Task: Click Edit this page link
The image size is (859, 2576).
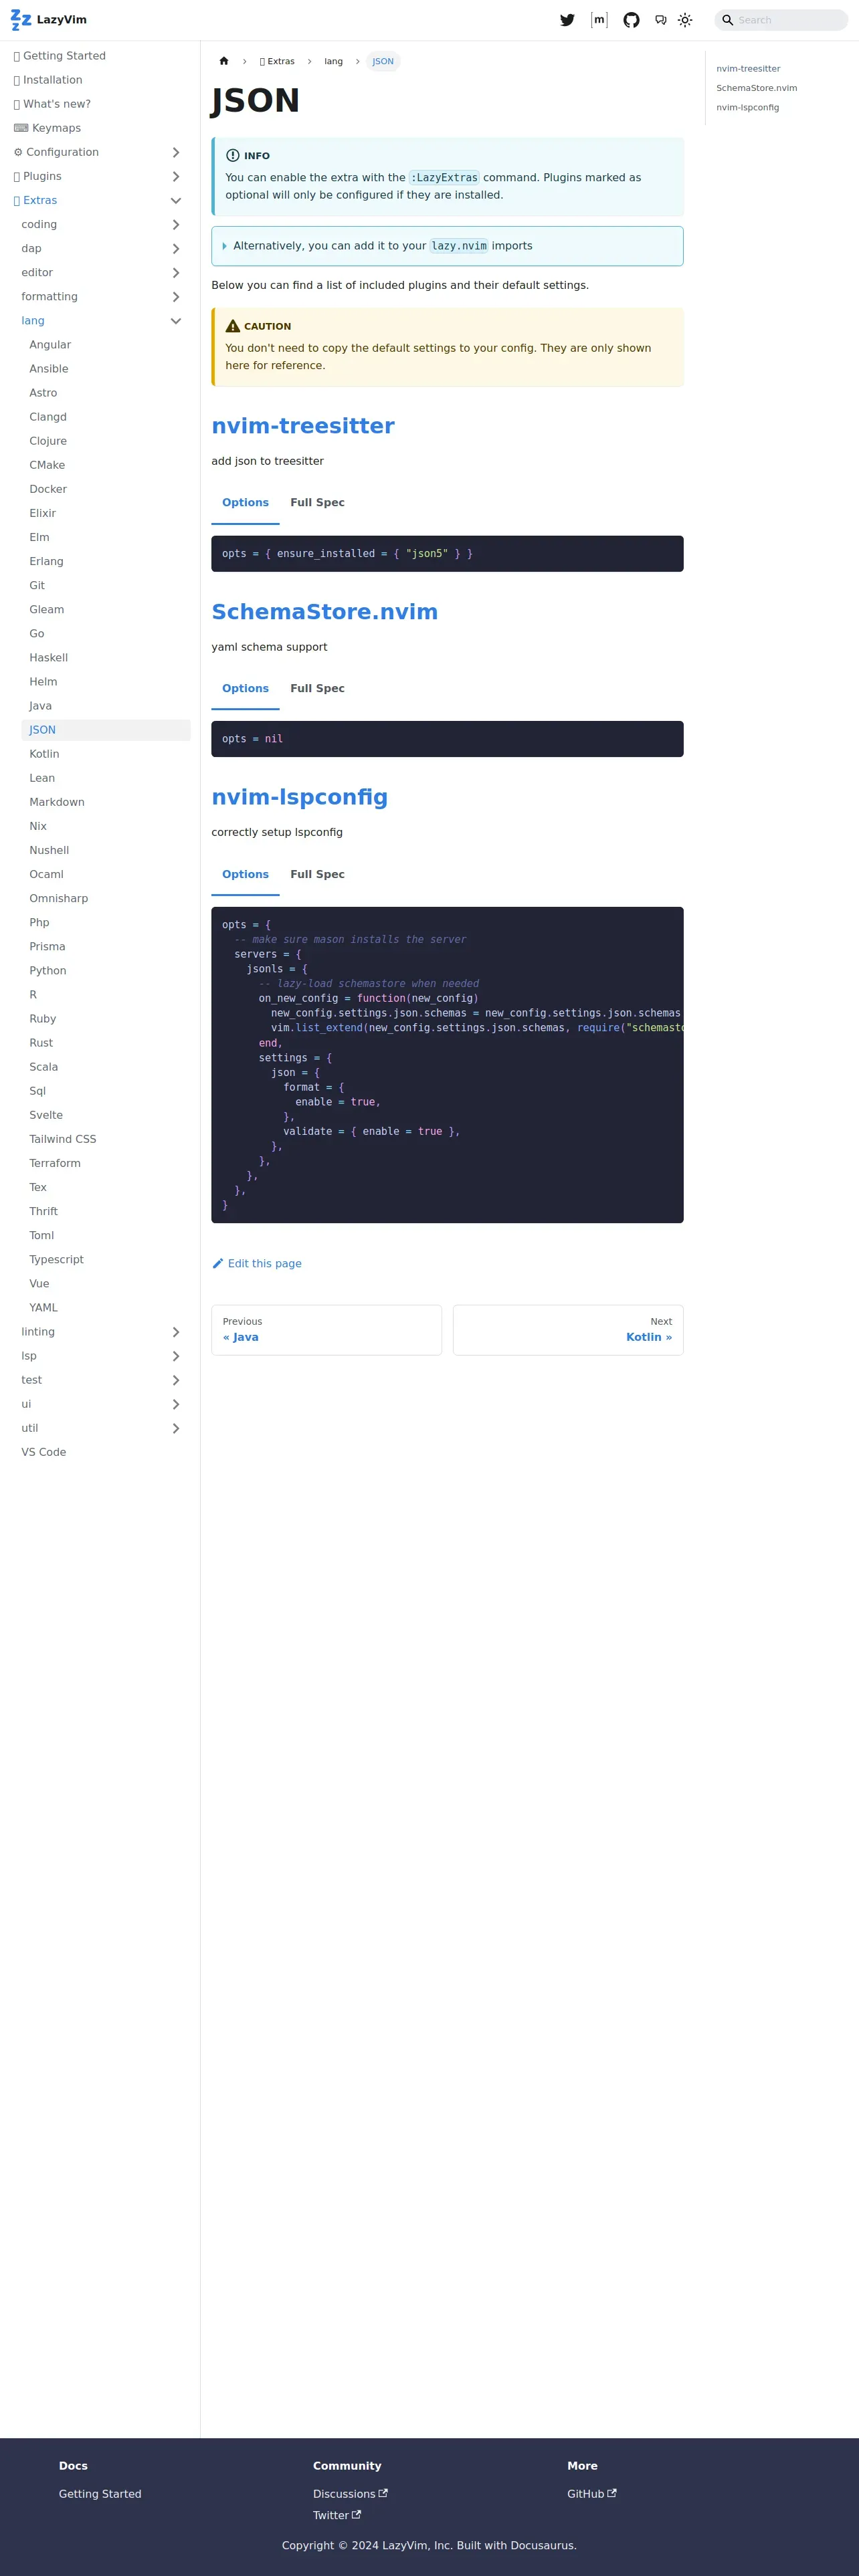Action: point(257,1264)
